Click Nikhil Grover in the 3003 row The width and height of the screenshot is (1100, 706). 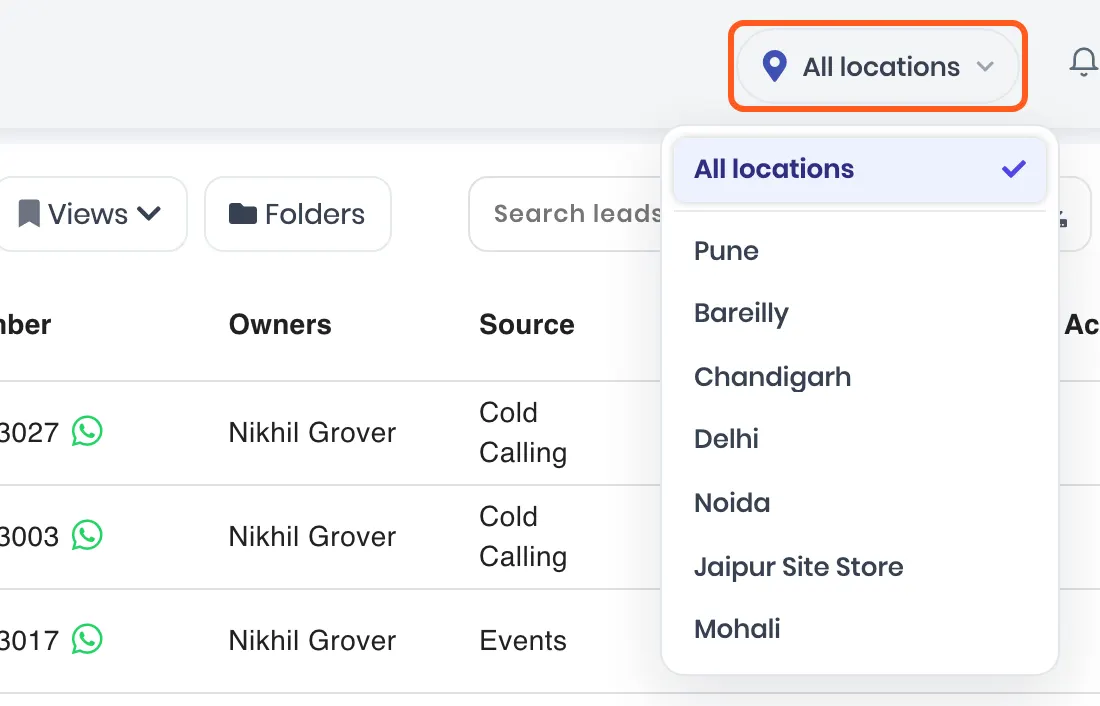(x=312, y=536)
